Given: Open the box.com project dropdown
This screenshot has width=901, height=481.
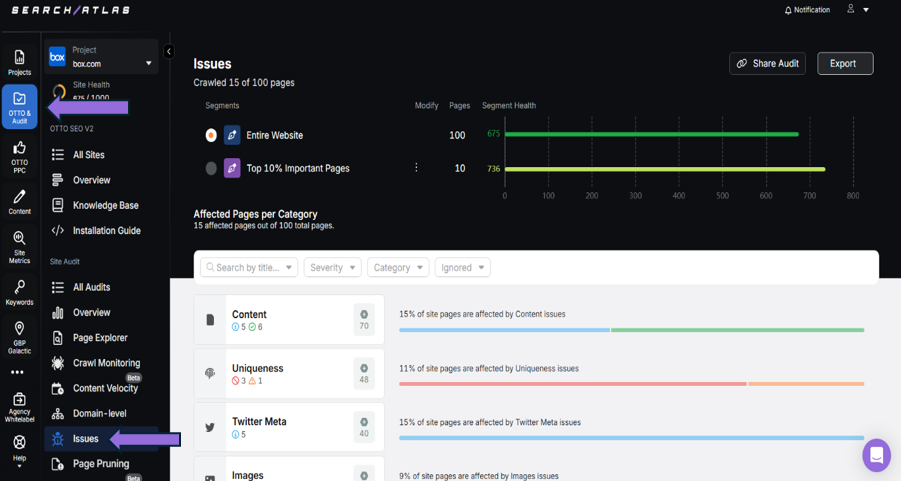Looking at the screenshot, I should [101, 57].
